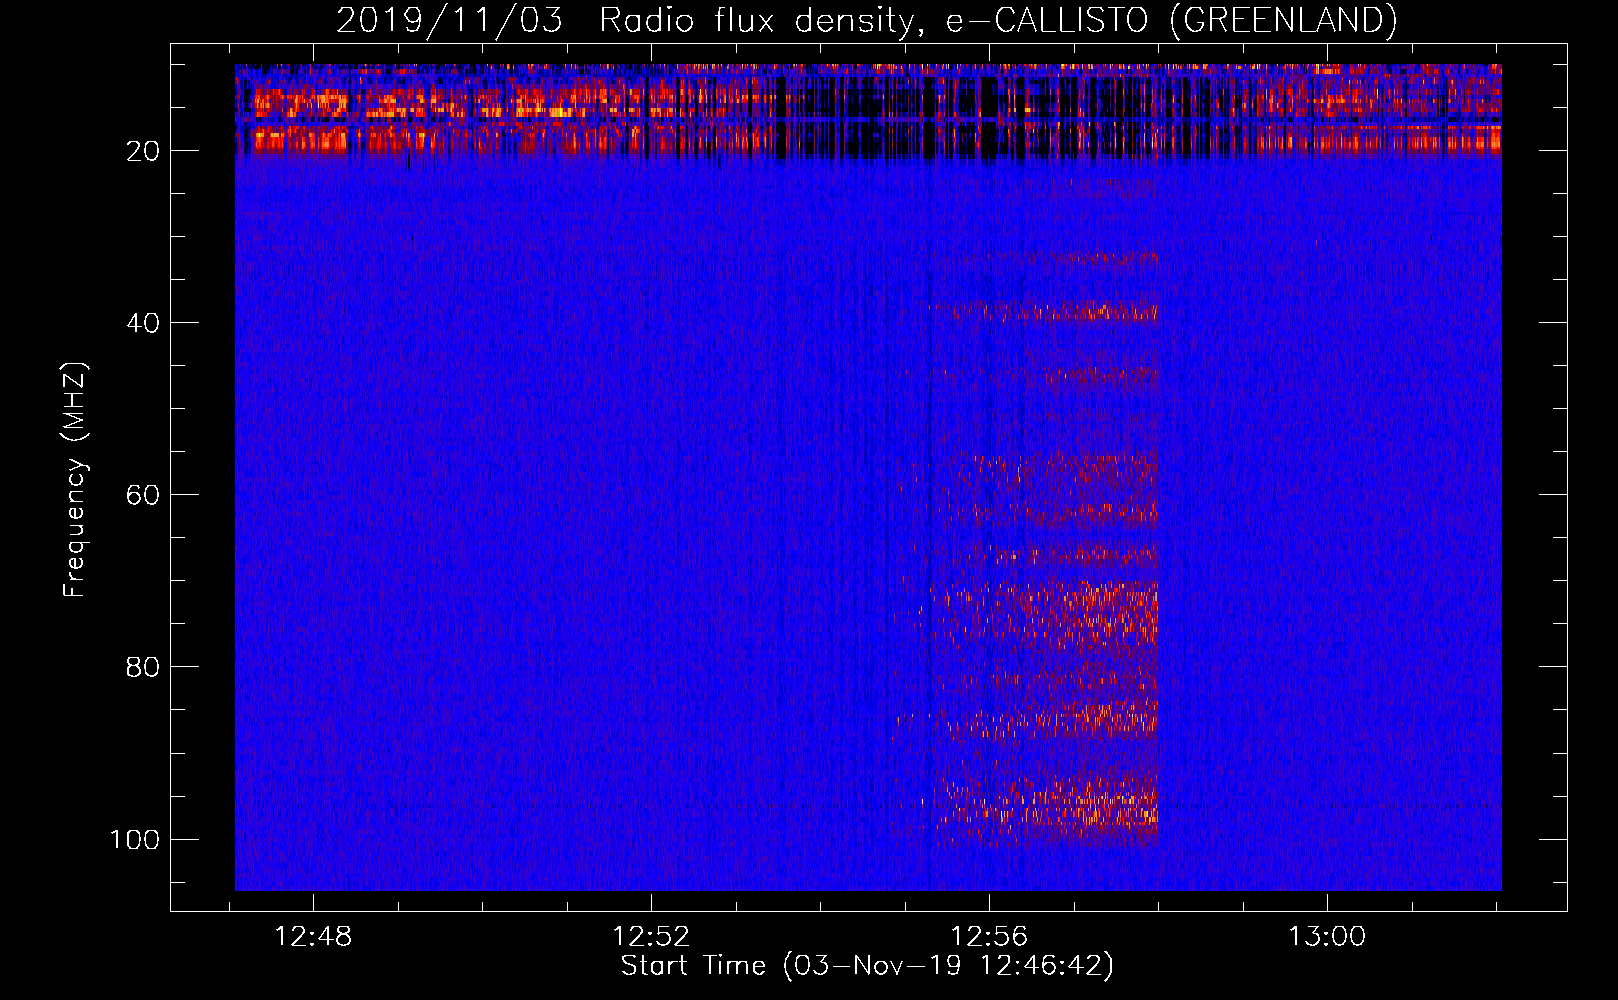Click the 100 MHz frequency tick label
This screenshot has height=1000, width=1618.
coord(135,839)
